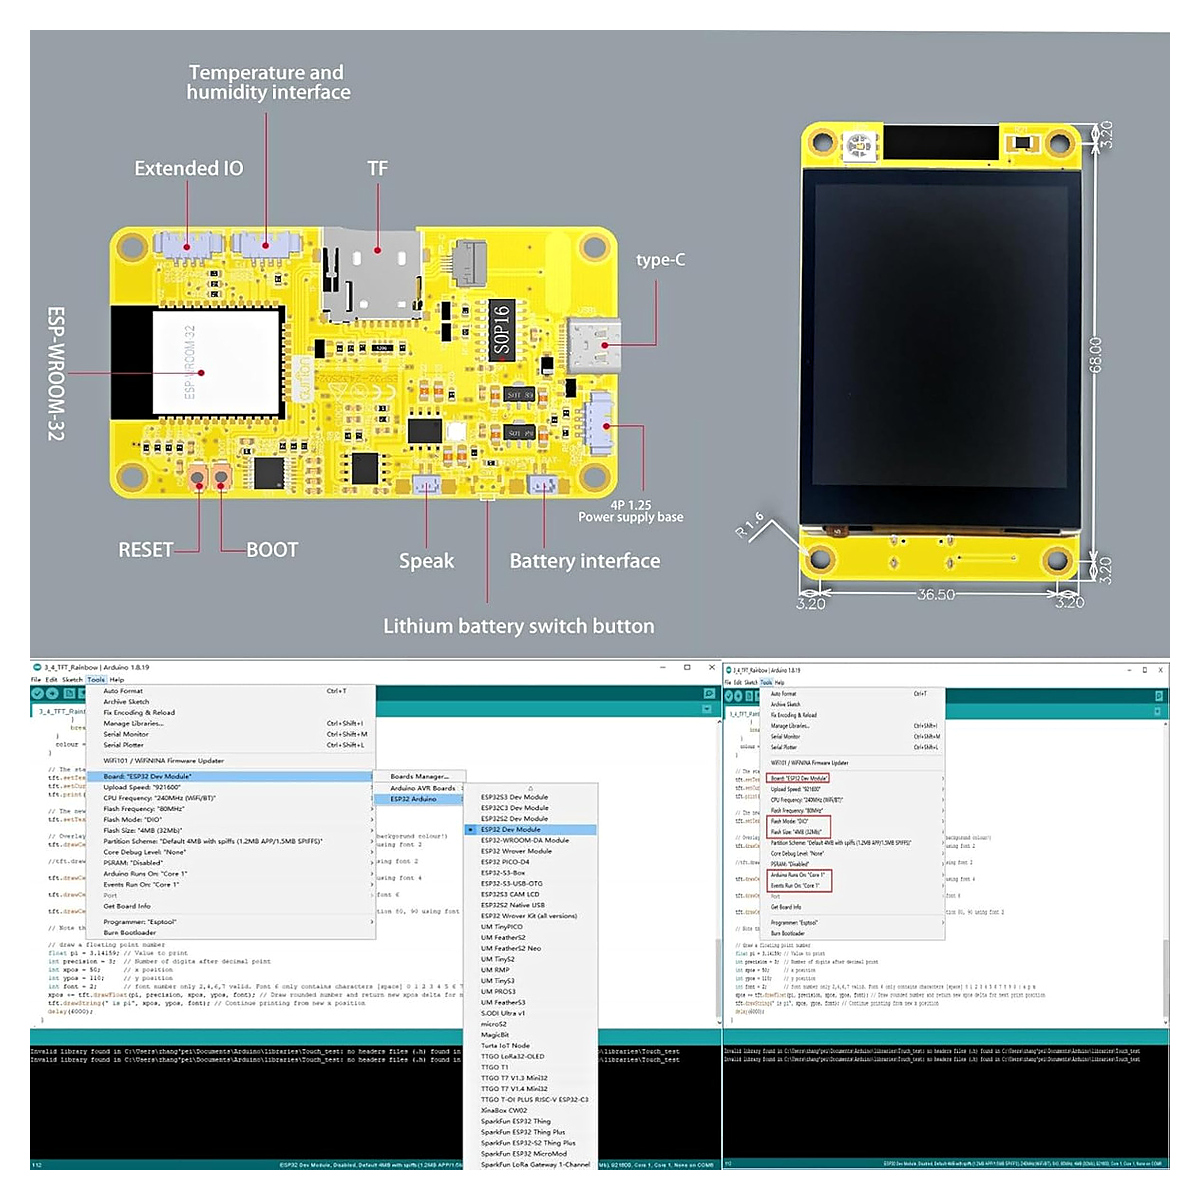Click Get Board Info in left Tools menu
This screenshot has height=1200, width=1200.
231,906
